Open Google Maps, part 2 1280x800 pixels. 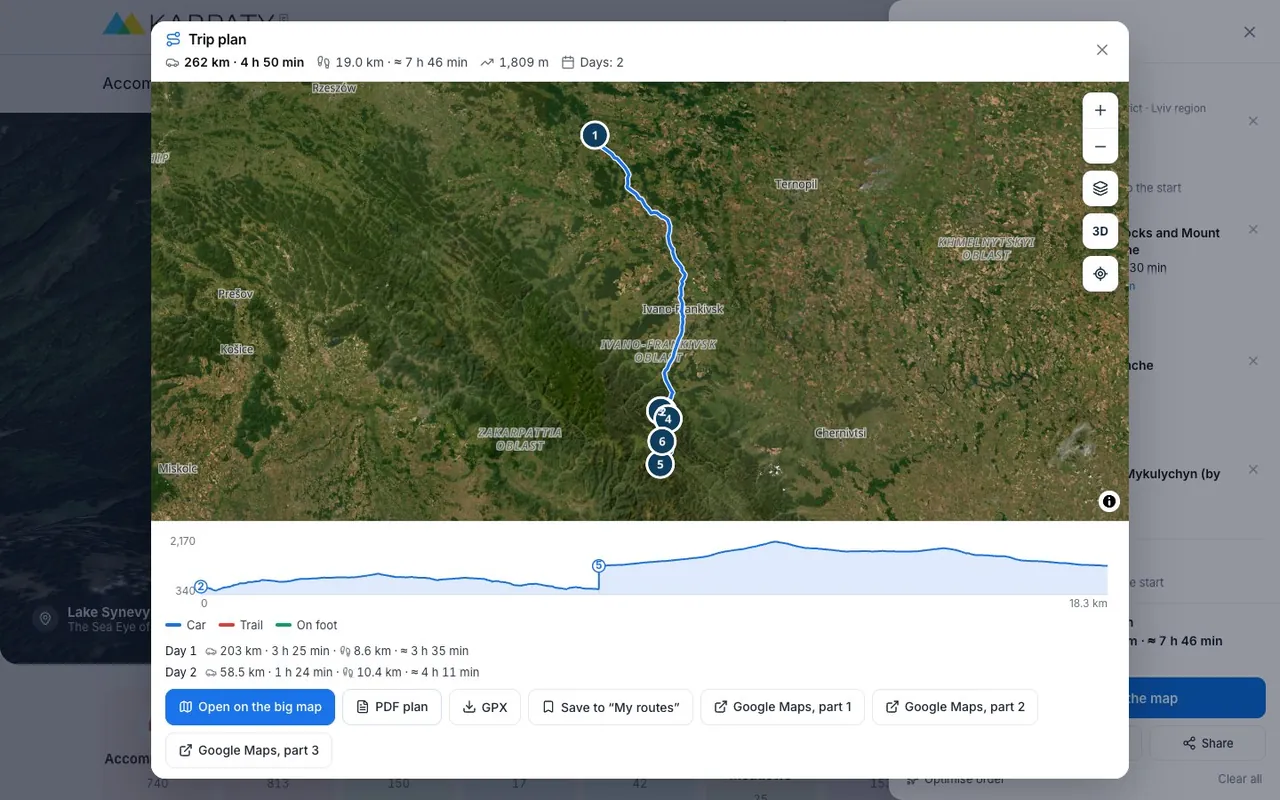coord(955,707)
